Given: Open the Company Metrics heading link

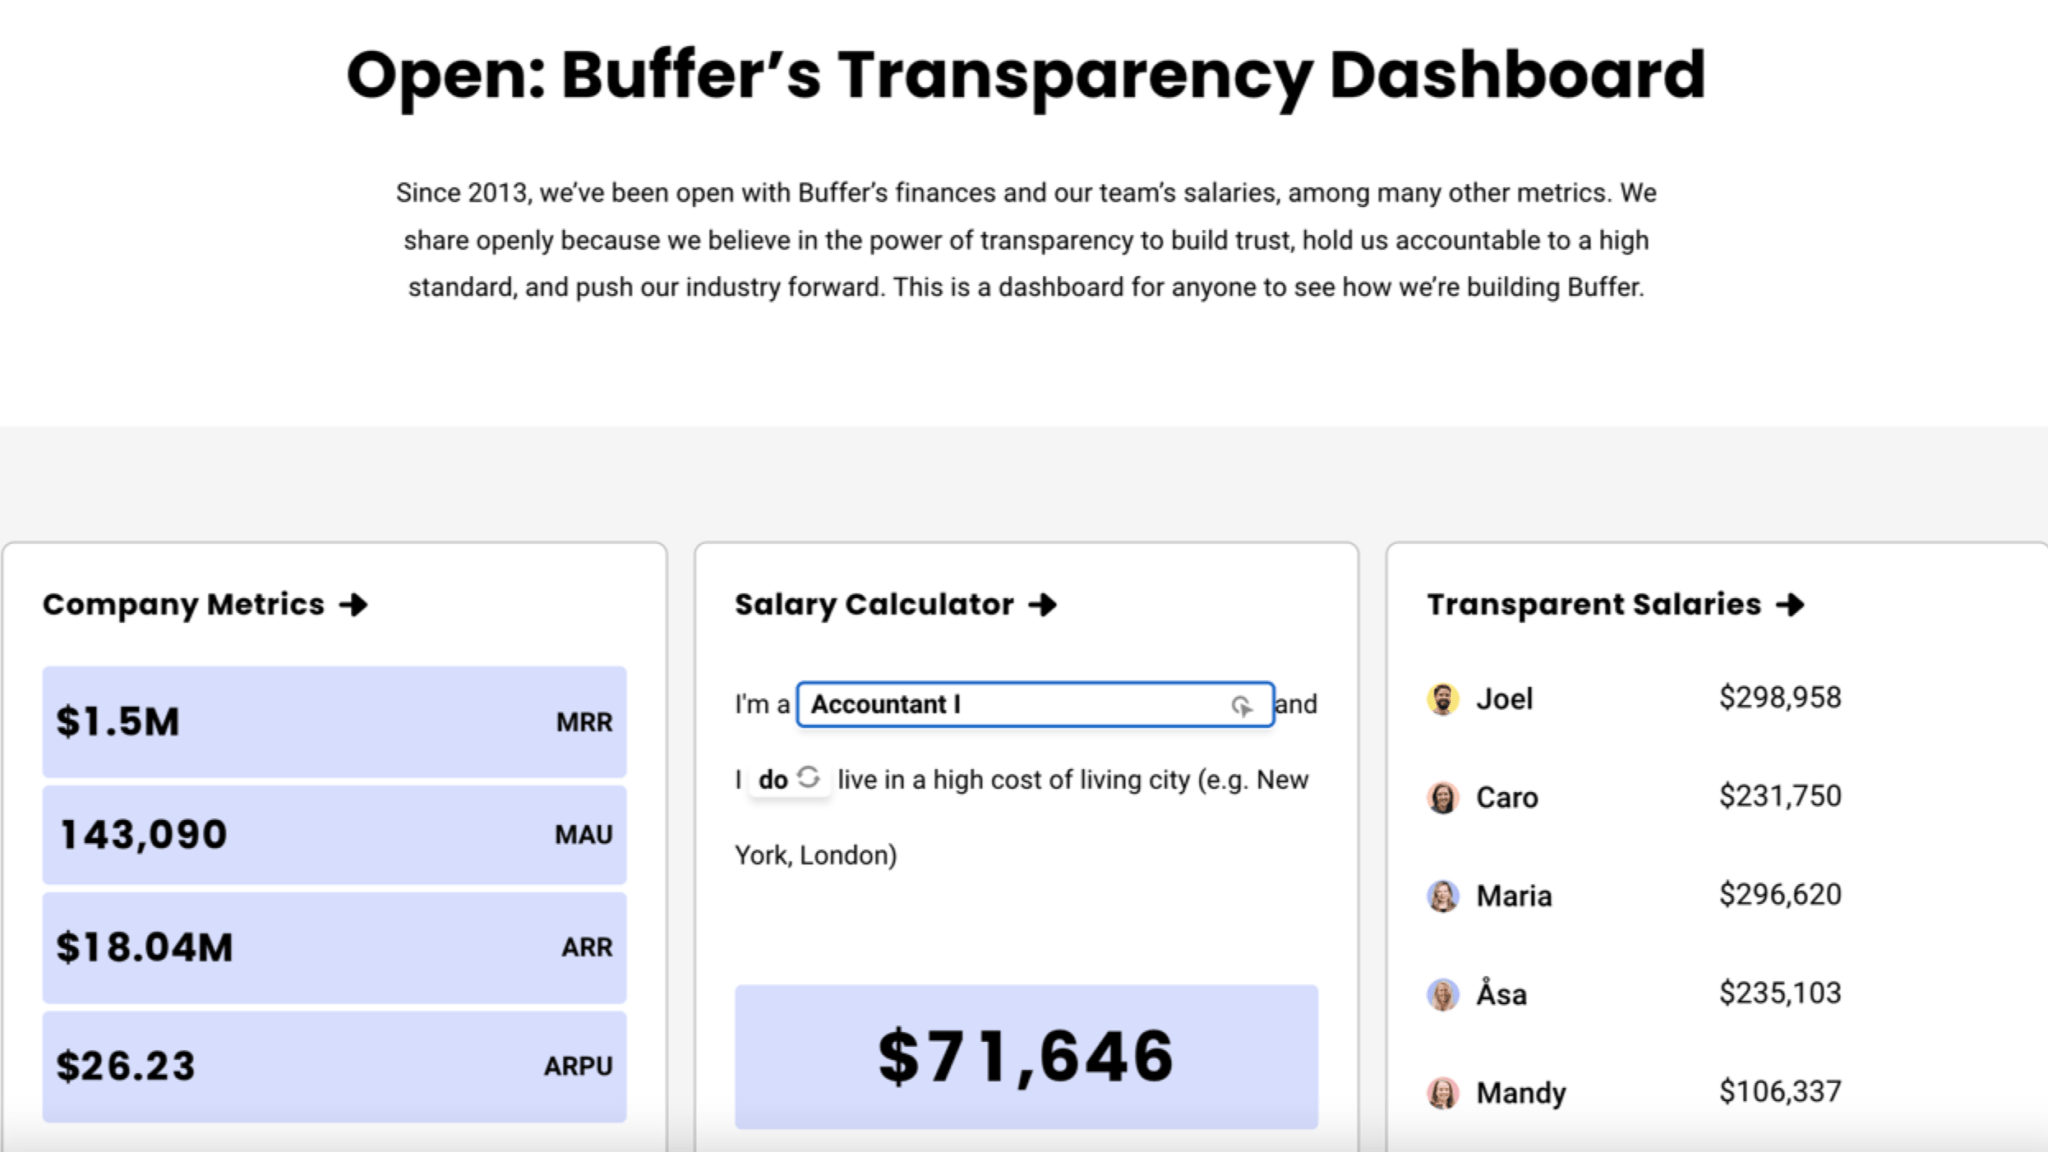Looking at the screenshot, I should point(184,605).
